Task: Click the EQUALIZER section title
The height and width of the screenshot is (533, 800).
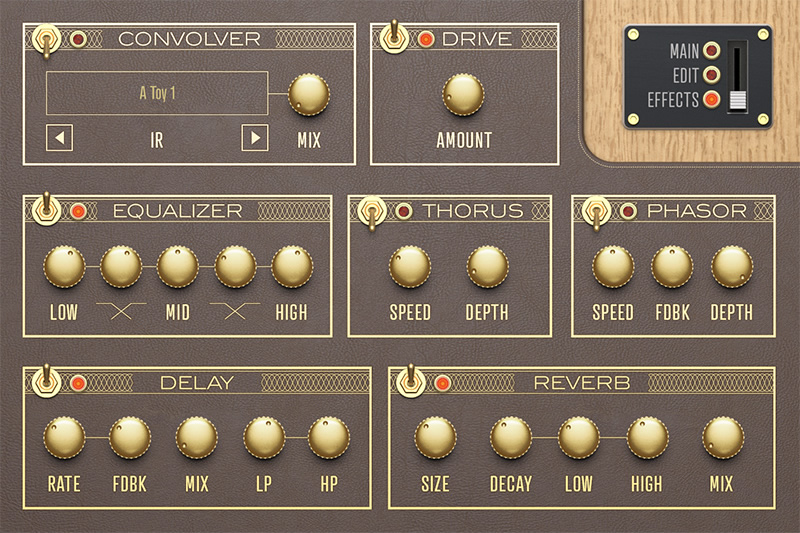Action: (178, 211)
